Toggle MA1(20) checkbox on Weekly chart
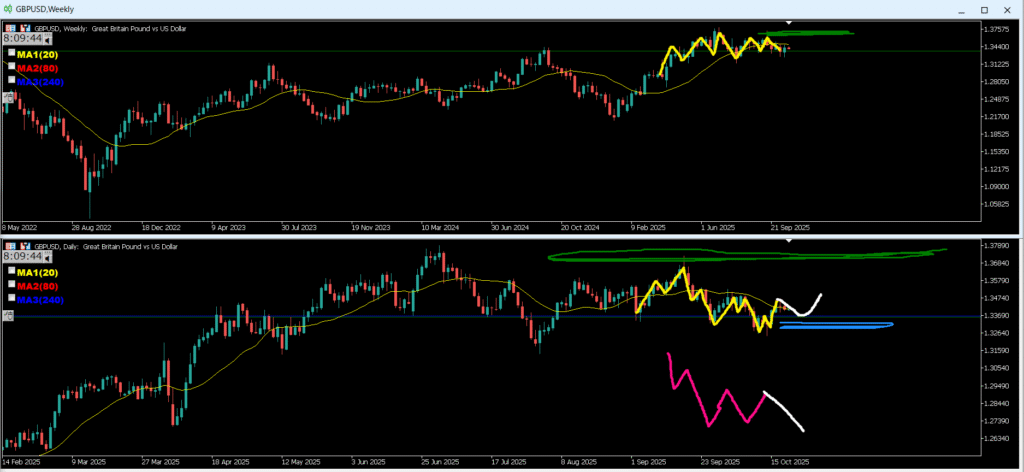The height and width of the screenshot is (472, 1024). pyautogui.click(x=12, y=52)
